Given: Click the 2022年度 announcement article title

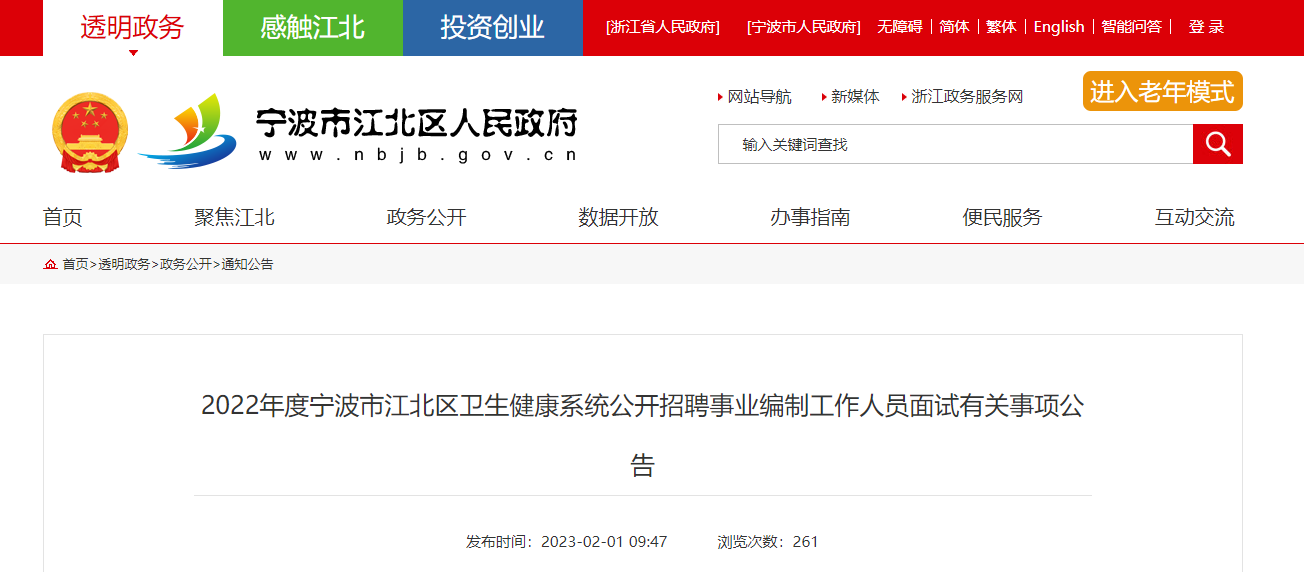Looking at the screenshot, I should [642, 435].
